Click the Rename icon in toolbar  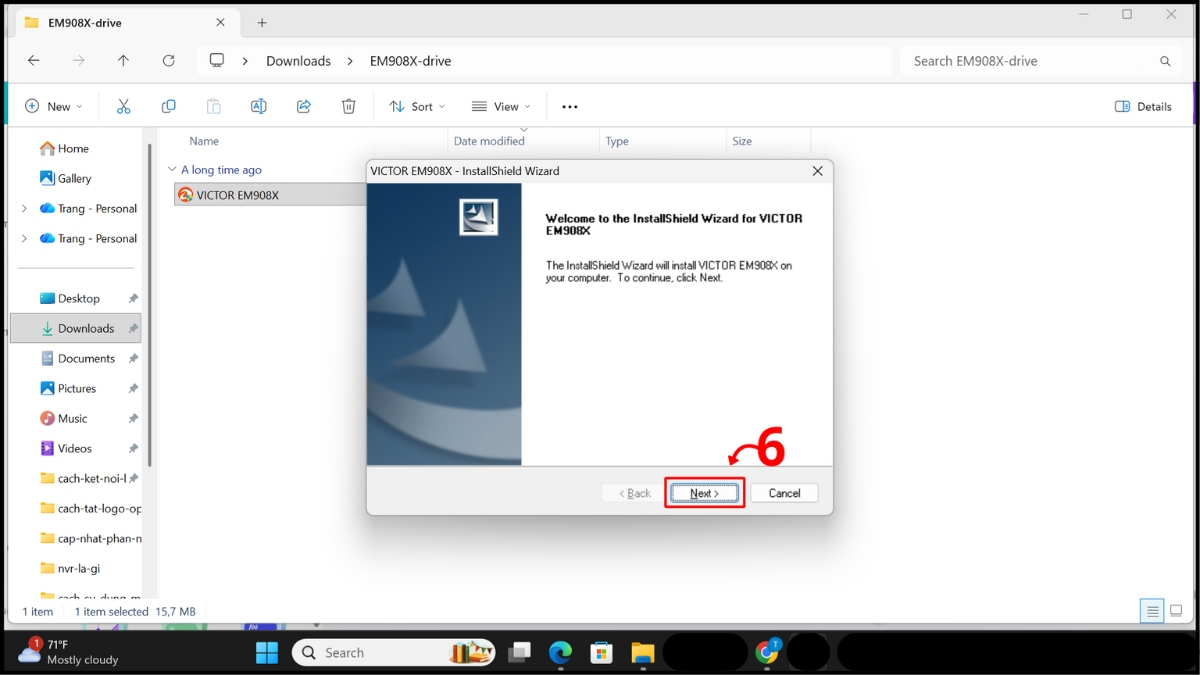(259, 106)
